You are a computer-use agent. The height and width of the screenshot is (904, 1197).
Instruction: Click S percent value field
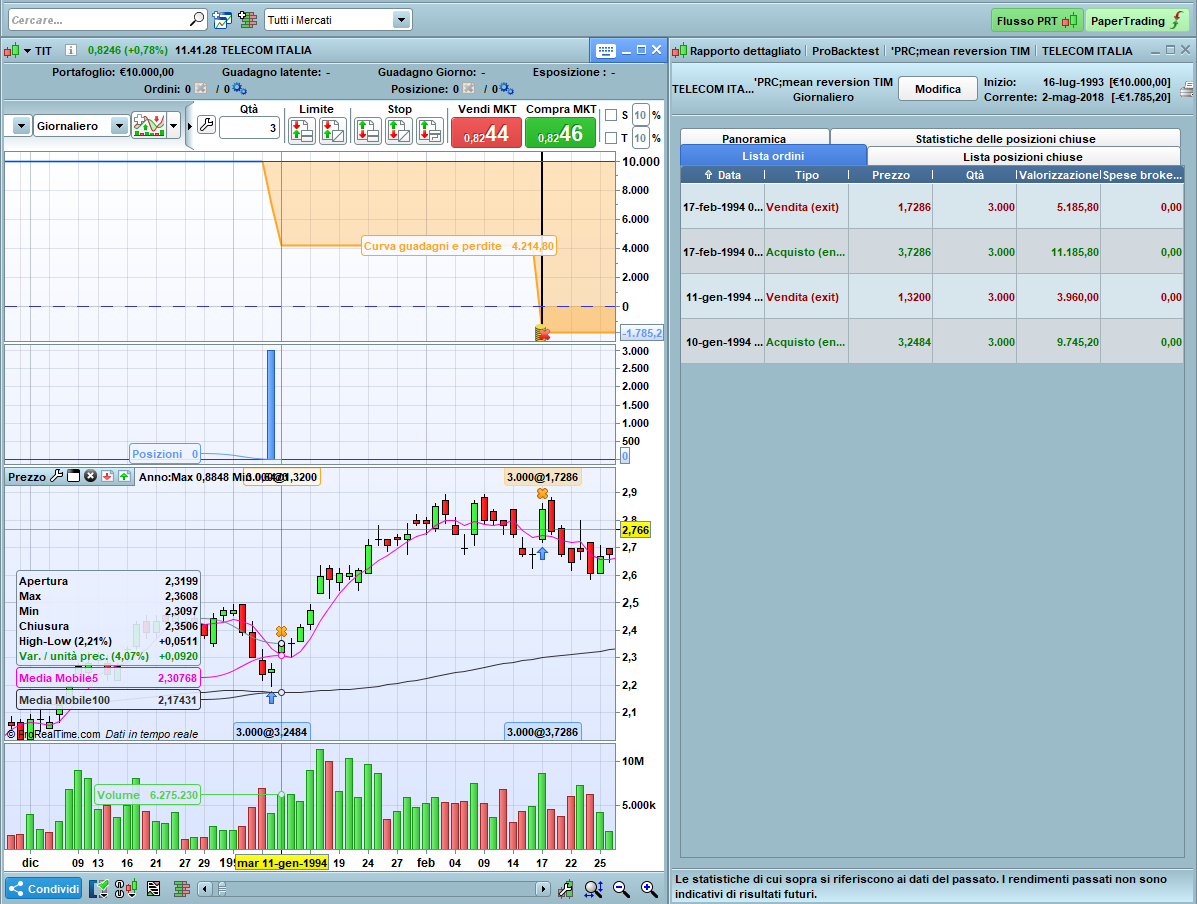click(x=640, y=115)
